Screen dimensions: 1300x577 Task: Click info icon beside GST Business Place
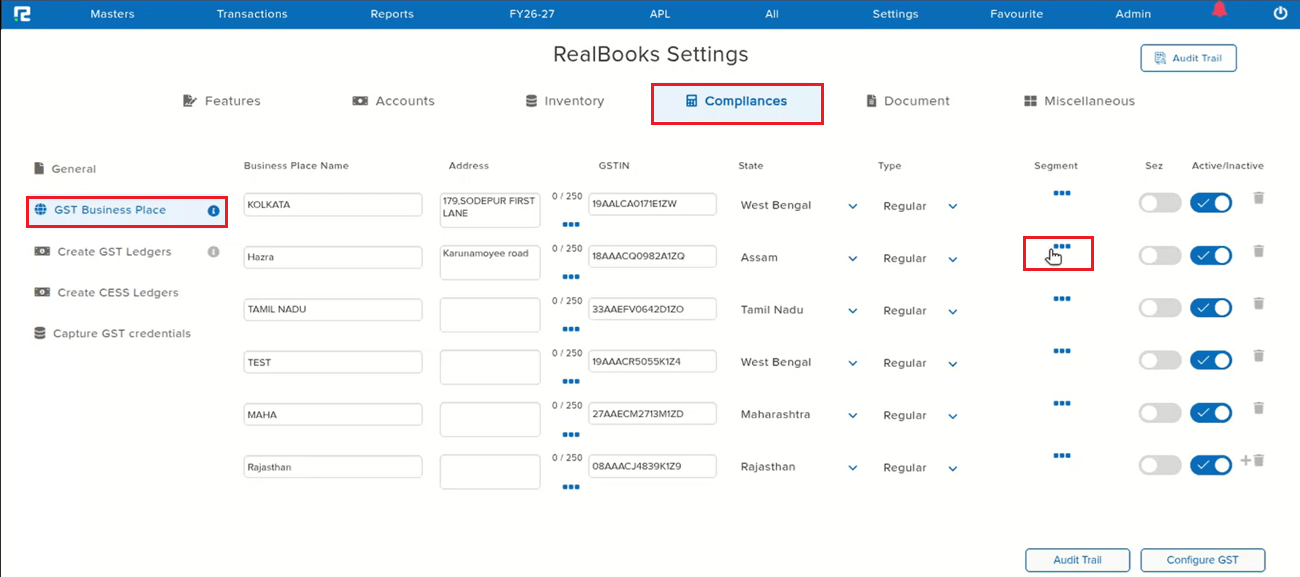point(213,211)
